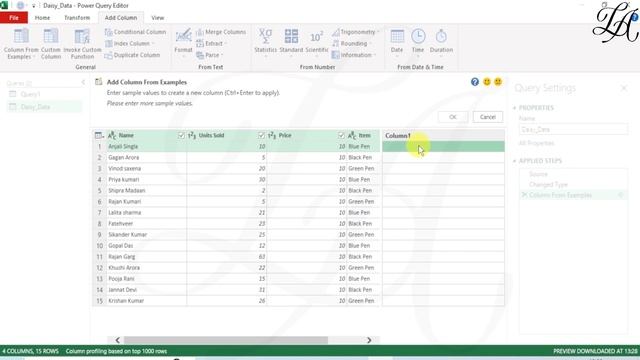This screenshot has height=360, width=640.
Task: Open Parse dropdown
Action: coord(222,55)
